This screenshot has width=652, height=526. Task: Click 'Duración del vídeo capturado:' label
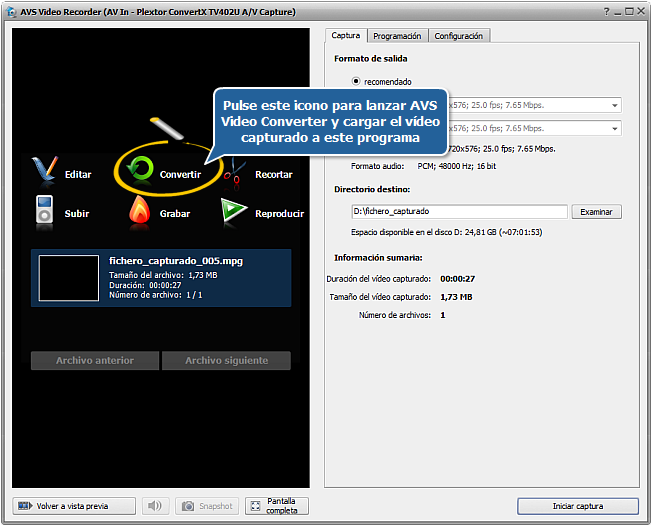[378, 279]
